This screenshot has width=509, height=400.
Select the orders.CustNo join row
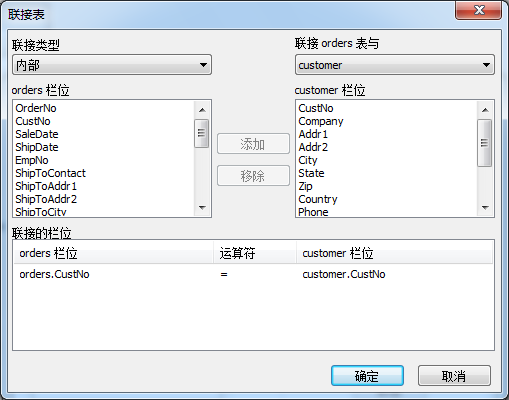pos(253,274)
